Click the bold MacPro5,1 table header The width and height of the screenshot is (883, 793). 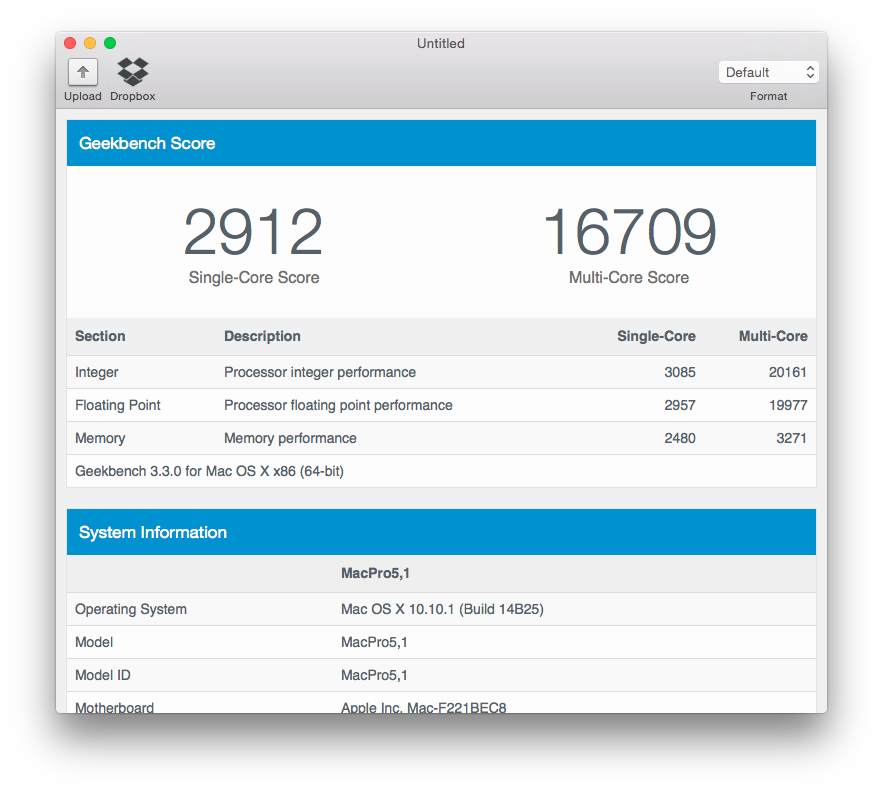click(x=376, y=573)
